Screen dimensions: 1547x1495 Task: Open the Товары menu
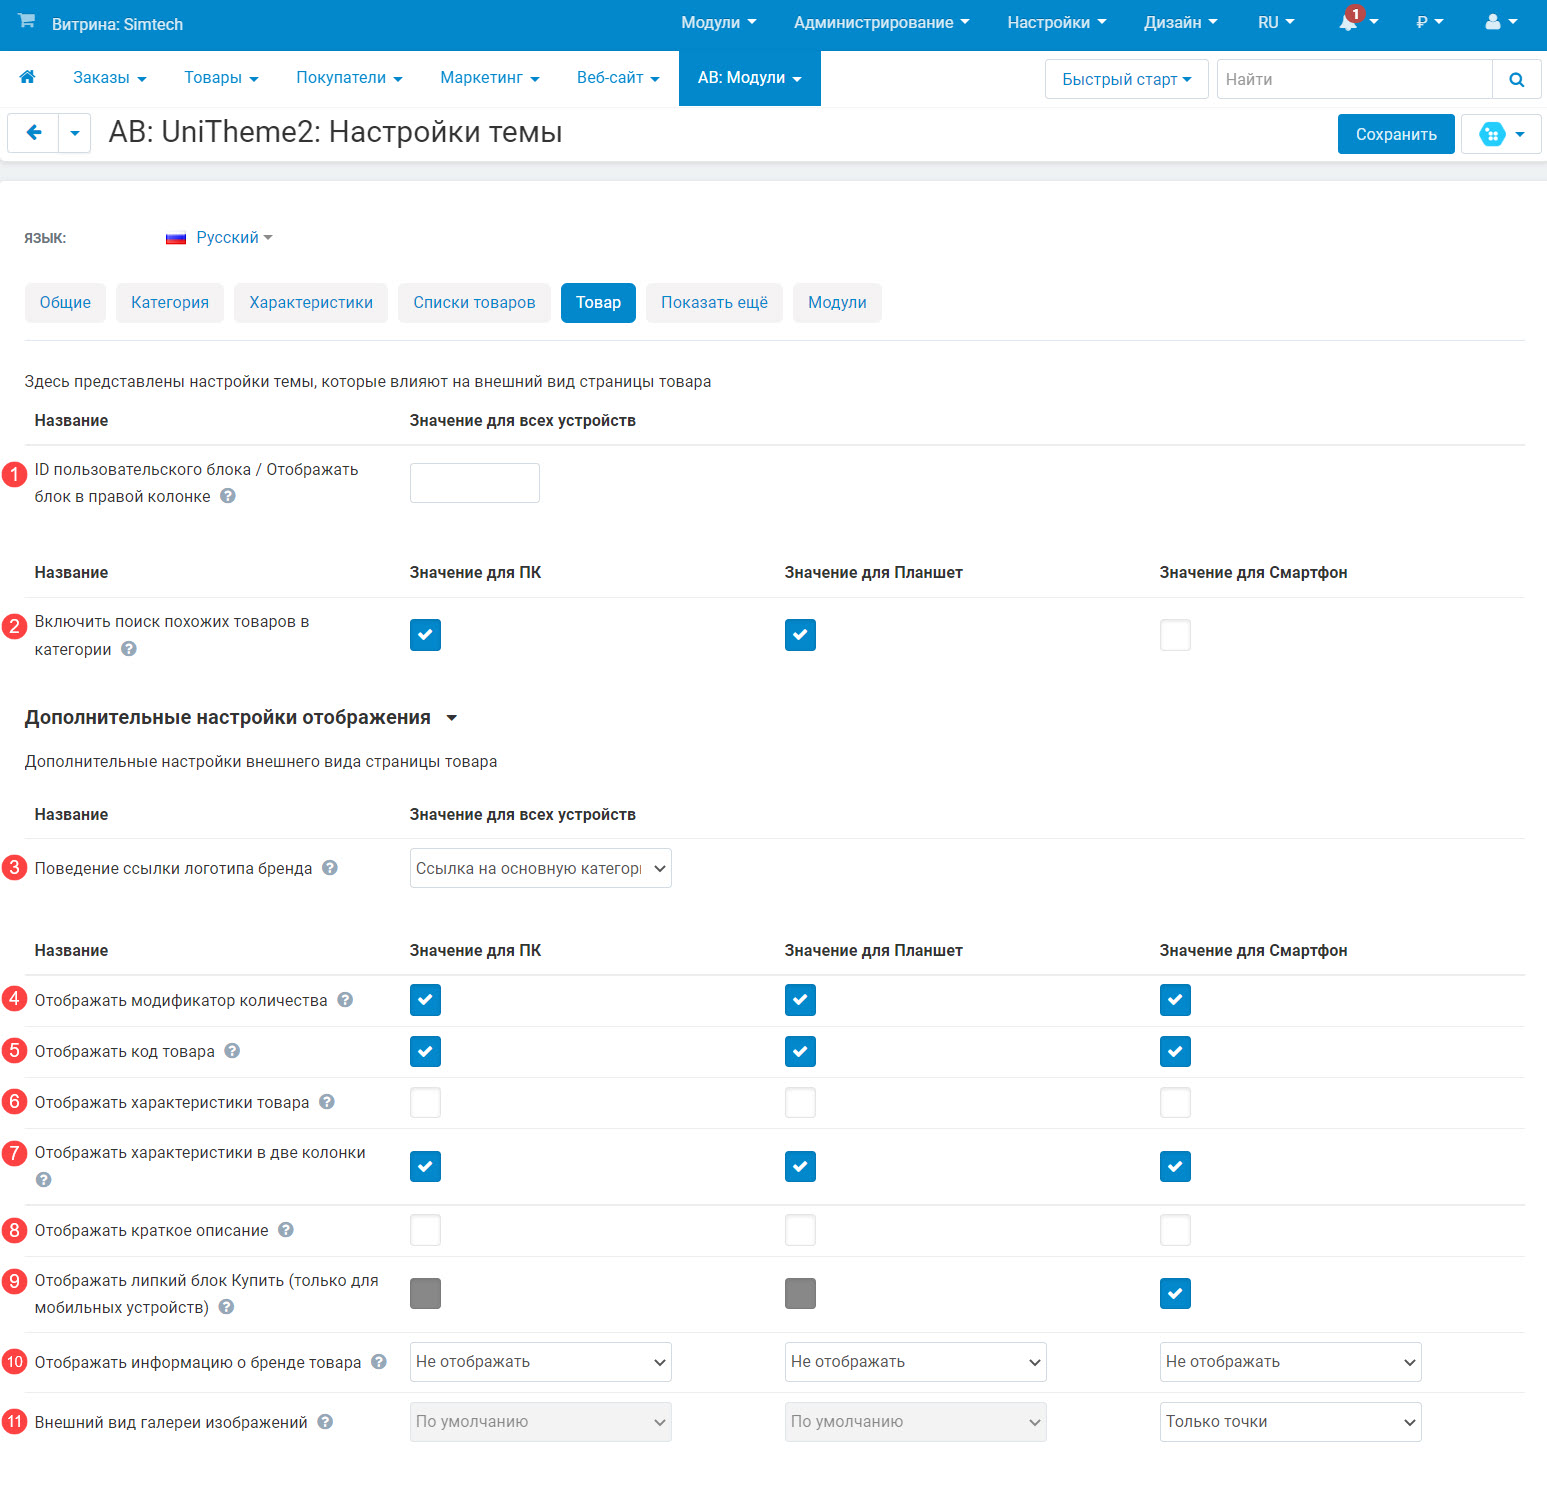pos(221,78)
